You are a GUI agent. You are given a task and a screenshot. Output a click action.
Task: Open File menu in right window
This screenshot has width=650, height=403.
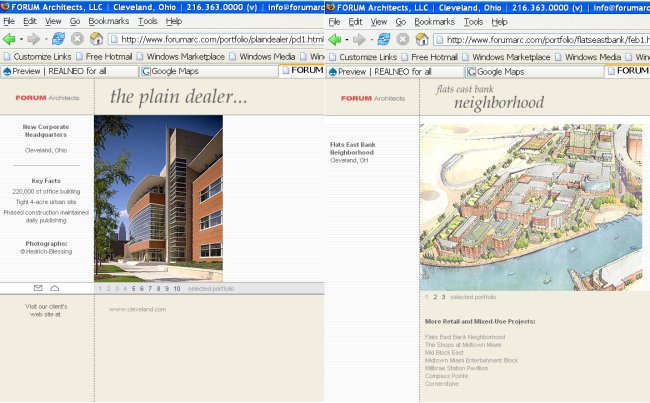coord(334,22)
